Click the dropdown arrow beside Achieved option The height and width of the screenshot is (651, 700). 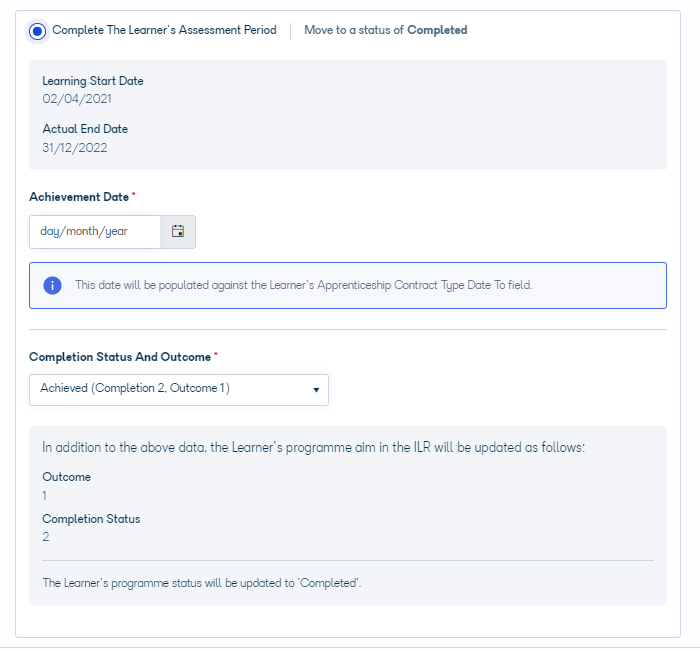(316, 390)
